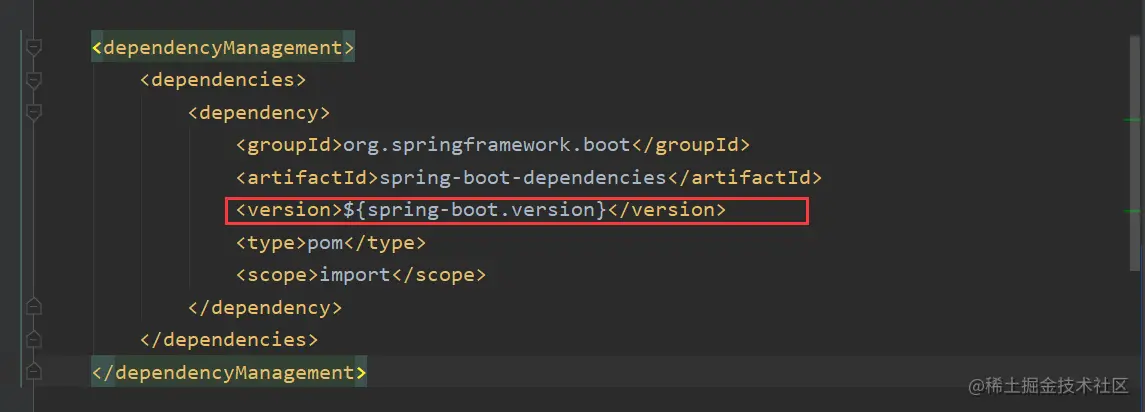Click fold marker beside closing </dependencies> tag

[33, 339]
